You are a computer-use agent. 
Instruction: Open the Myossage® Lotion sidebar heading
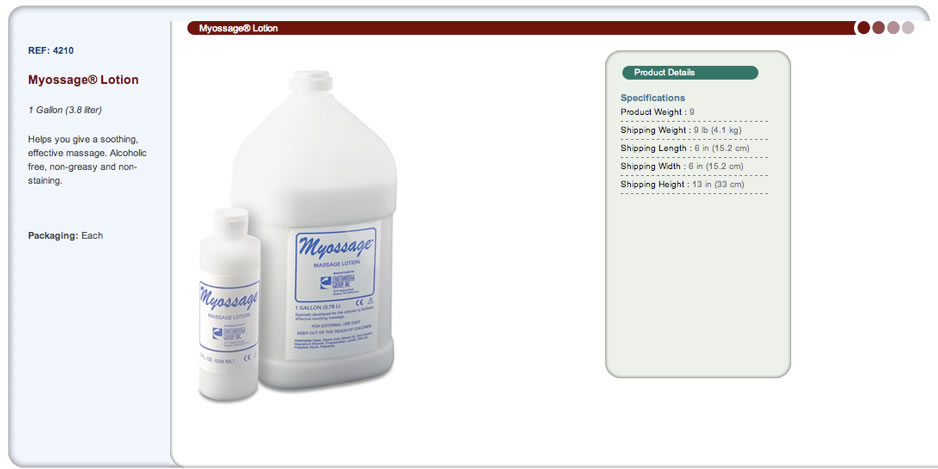(x=83, y=80)
